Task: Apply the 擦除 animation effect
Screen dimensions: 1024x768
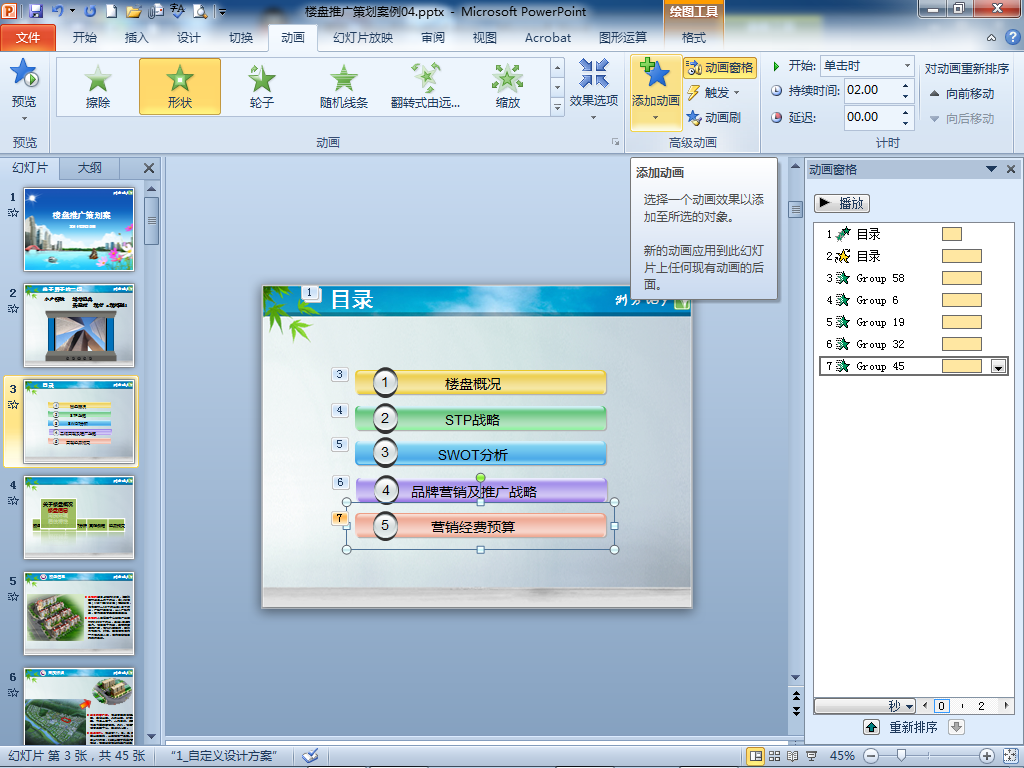Action: 98,87
